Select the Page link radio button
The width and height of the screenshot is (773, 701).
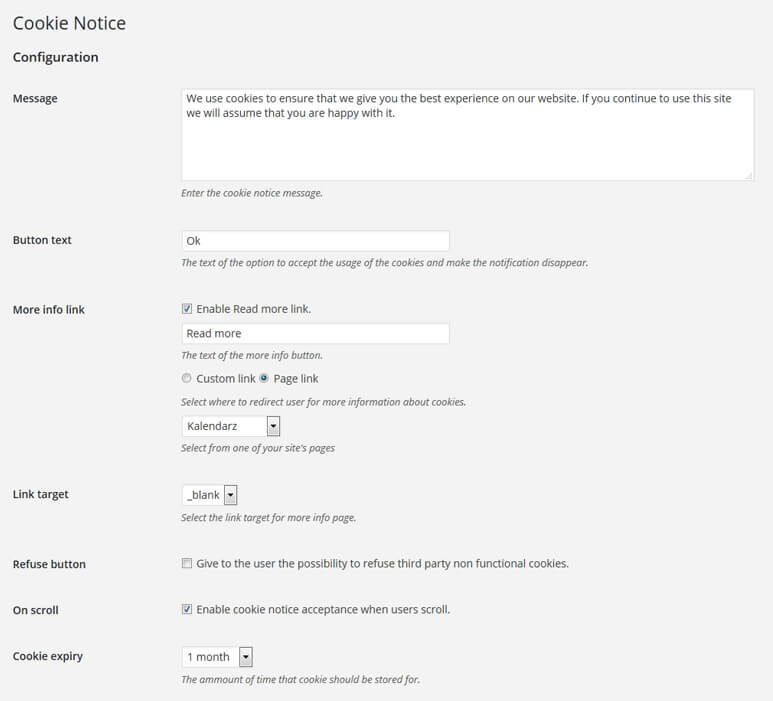(x=264, y=378)
